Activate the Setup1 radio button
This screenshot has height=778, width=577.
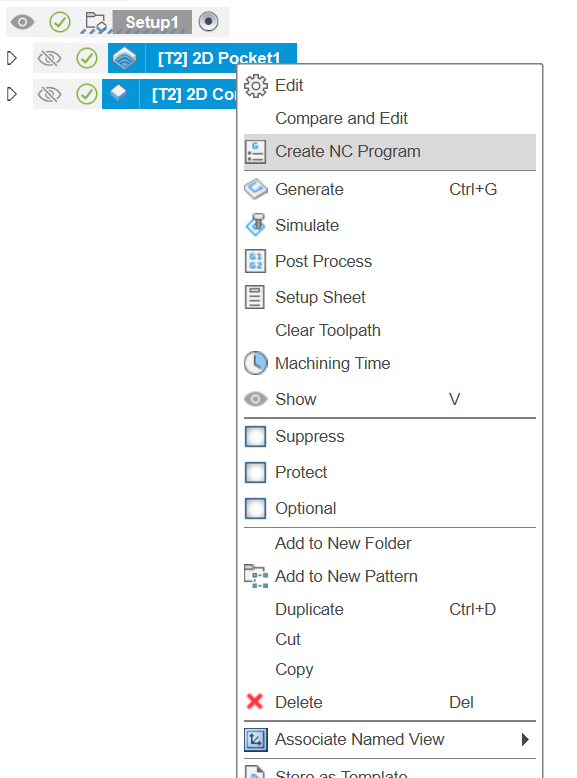tap(208, 22)
